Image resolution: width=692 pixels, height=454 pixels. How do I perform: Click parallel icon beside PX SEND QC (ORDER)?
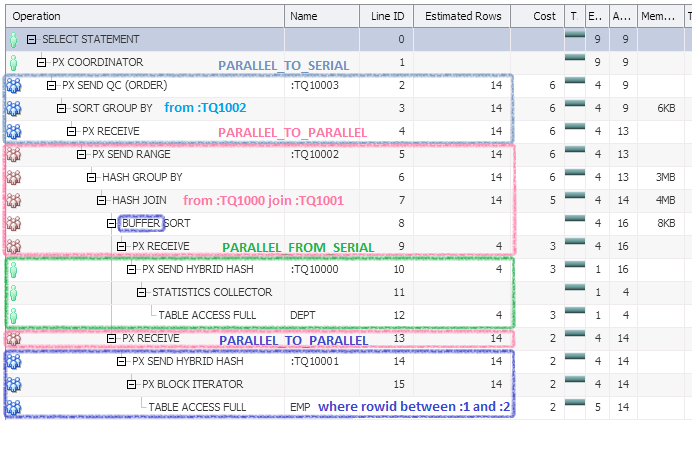pyautogui.click(x=14, y=86)
